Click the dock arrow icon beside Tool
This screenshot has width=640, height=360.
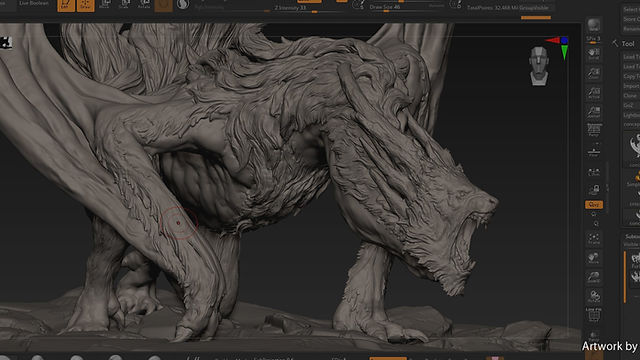(615, 43)
